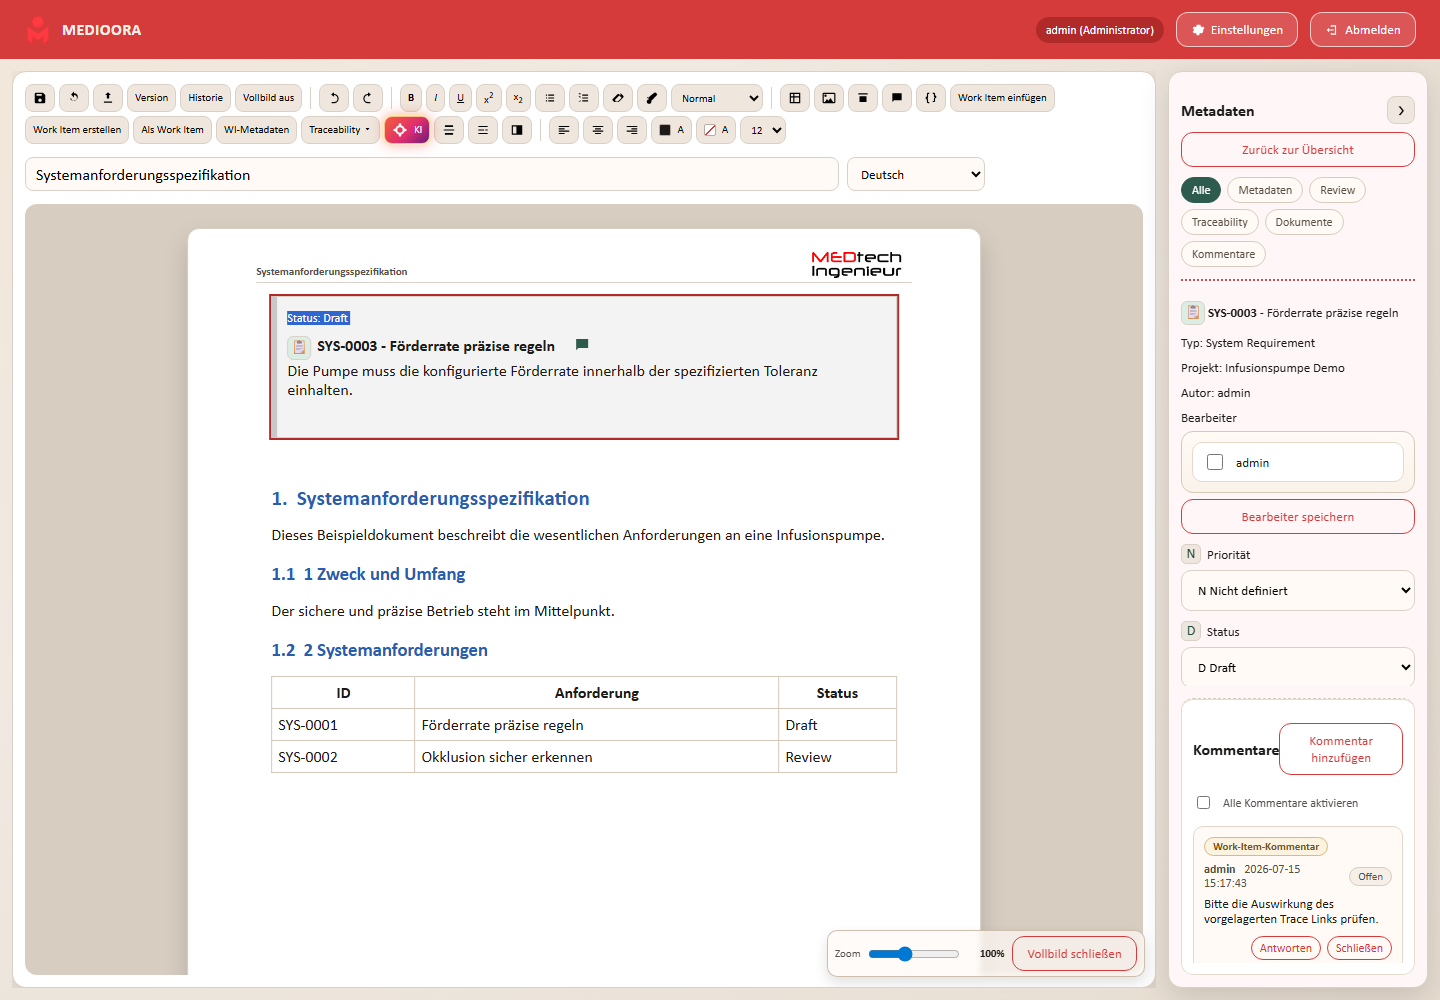Viewport: 1440px width, 1000px height.
Task: Open the Traceability dropdown menu
Action: 341,130
